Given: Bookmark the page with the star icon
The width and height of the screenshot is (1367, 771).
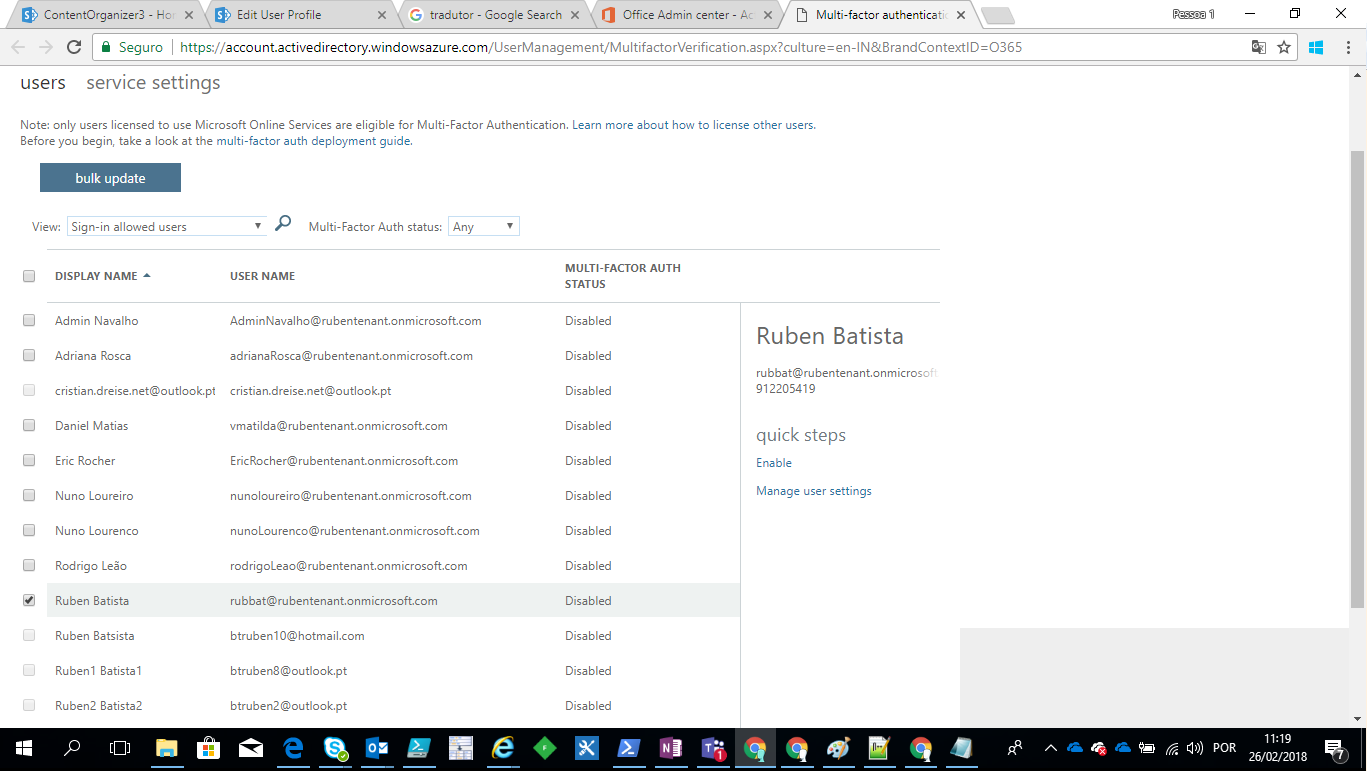Looking at the screenshot, I should [1284, 46].
